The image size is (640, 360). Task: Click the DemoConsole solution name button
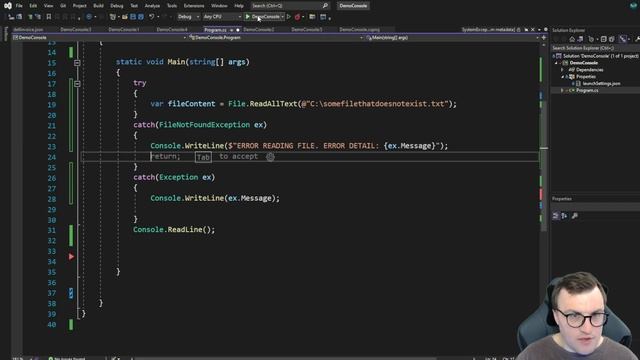click(x=353, y=6)
